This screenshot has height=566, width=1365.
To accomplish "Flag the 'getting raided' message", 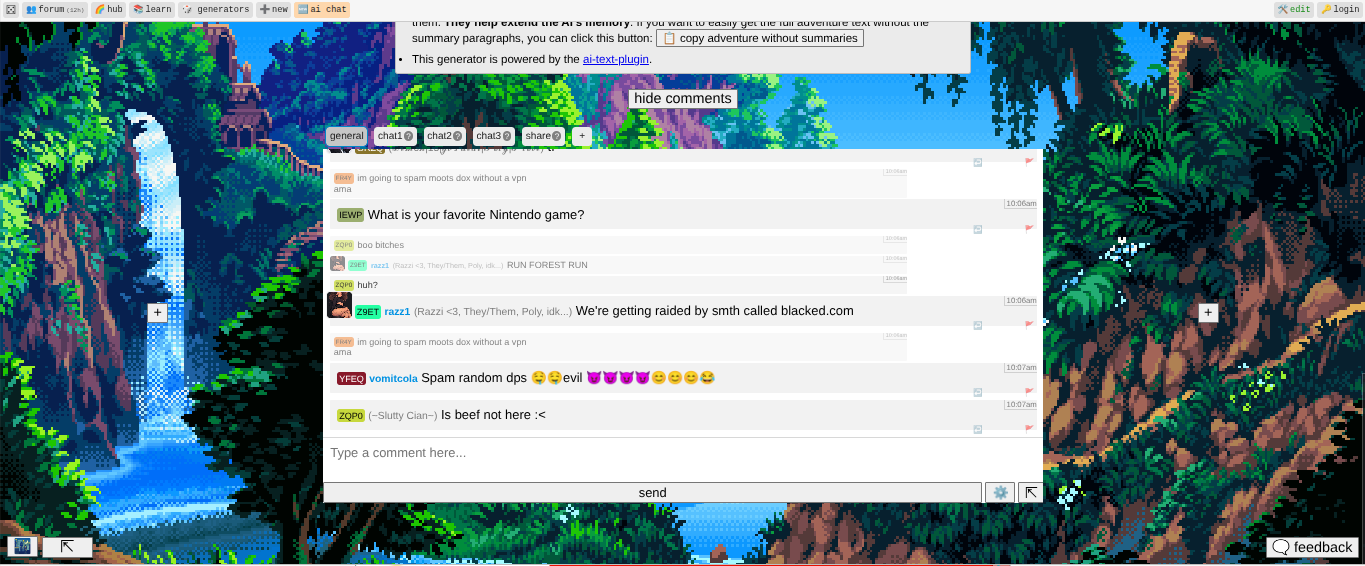I will click(x=1029, y=325).
